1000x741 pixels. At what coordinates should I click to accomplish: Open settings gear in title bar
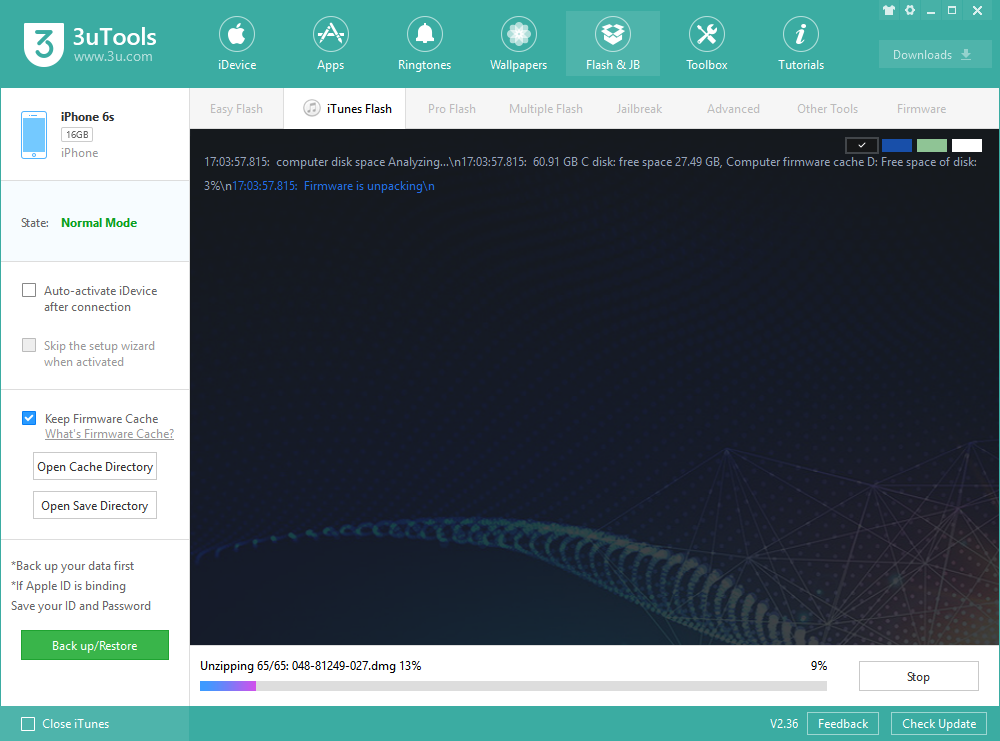point(910,10)
